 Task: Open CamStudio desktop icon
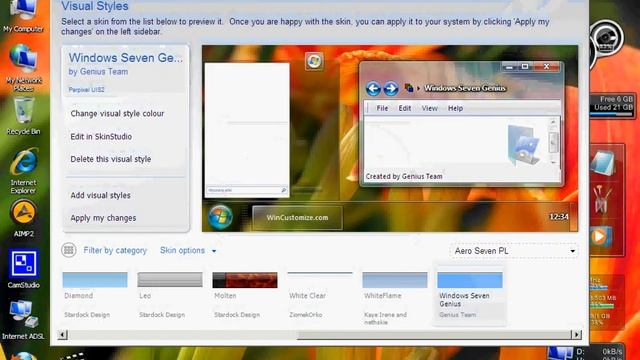pyautogui.click(x=23, y=269)
